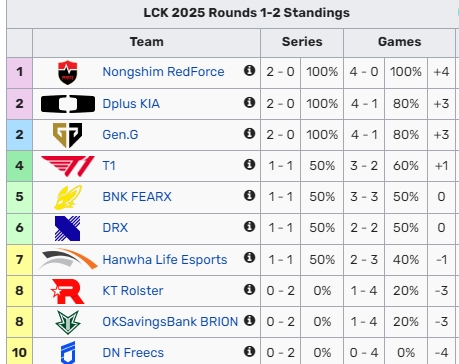
Task: Click the Nongshim RedForce logo
Action: pos(68,72)
